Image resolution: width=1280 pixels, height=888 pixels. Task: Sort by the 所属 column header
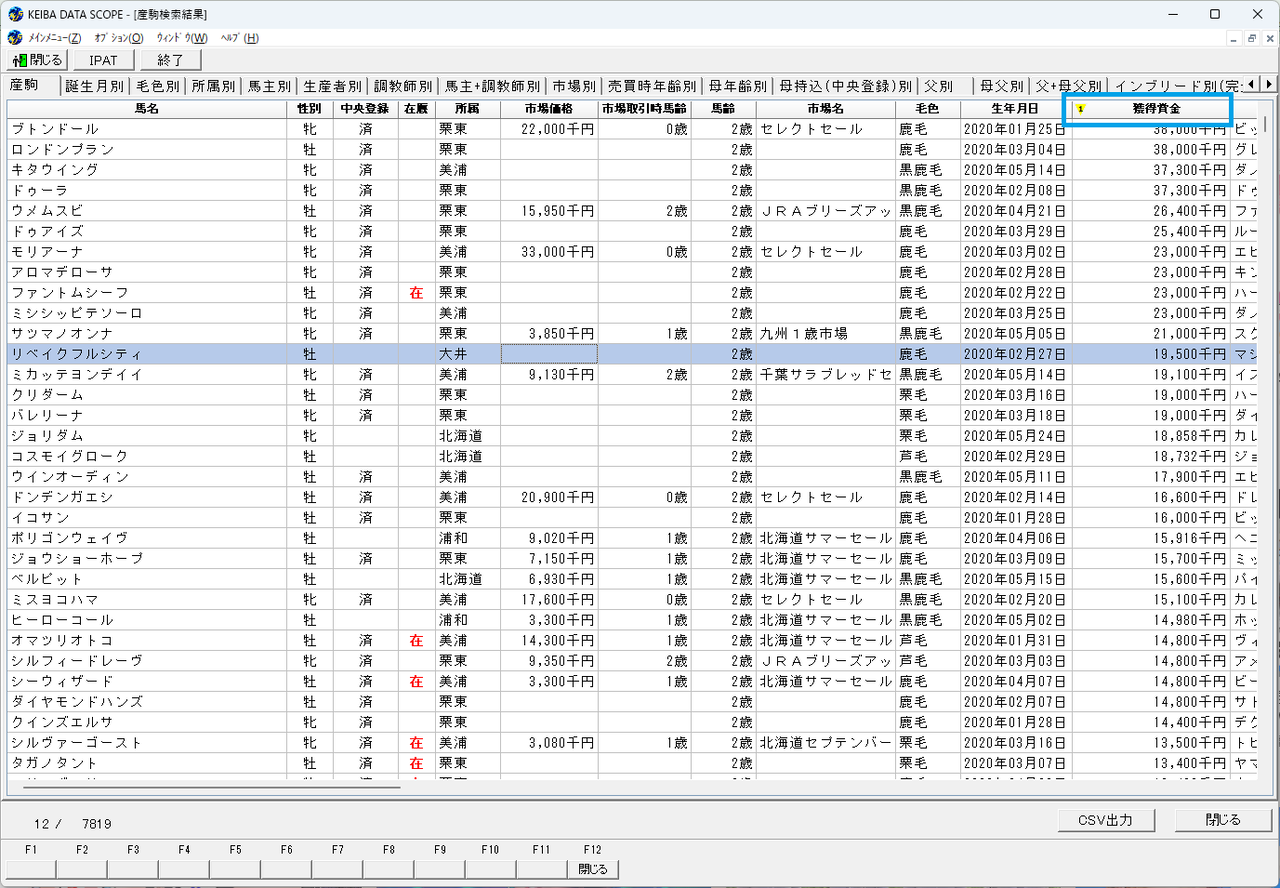coord(468,108)
